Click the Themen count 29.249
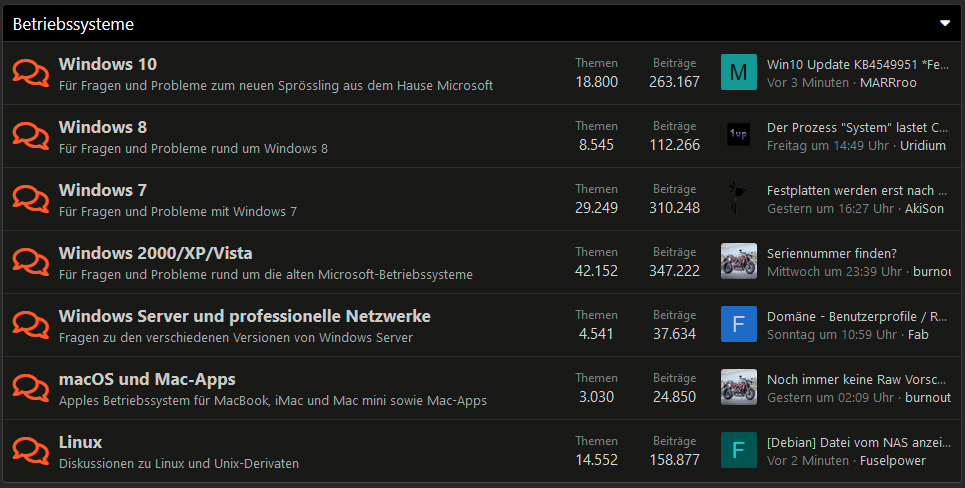Image resolution: width=965 pixels, height=488 pixels. click(596, 208)
